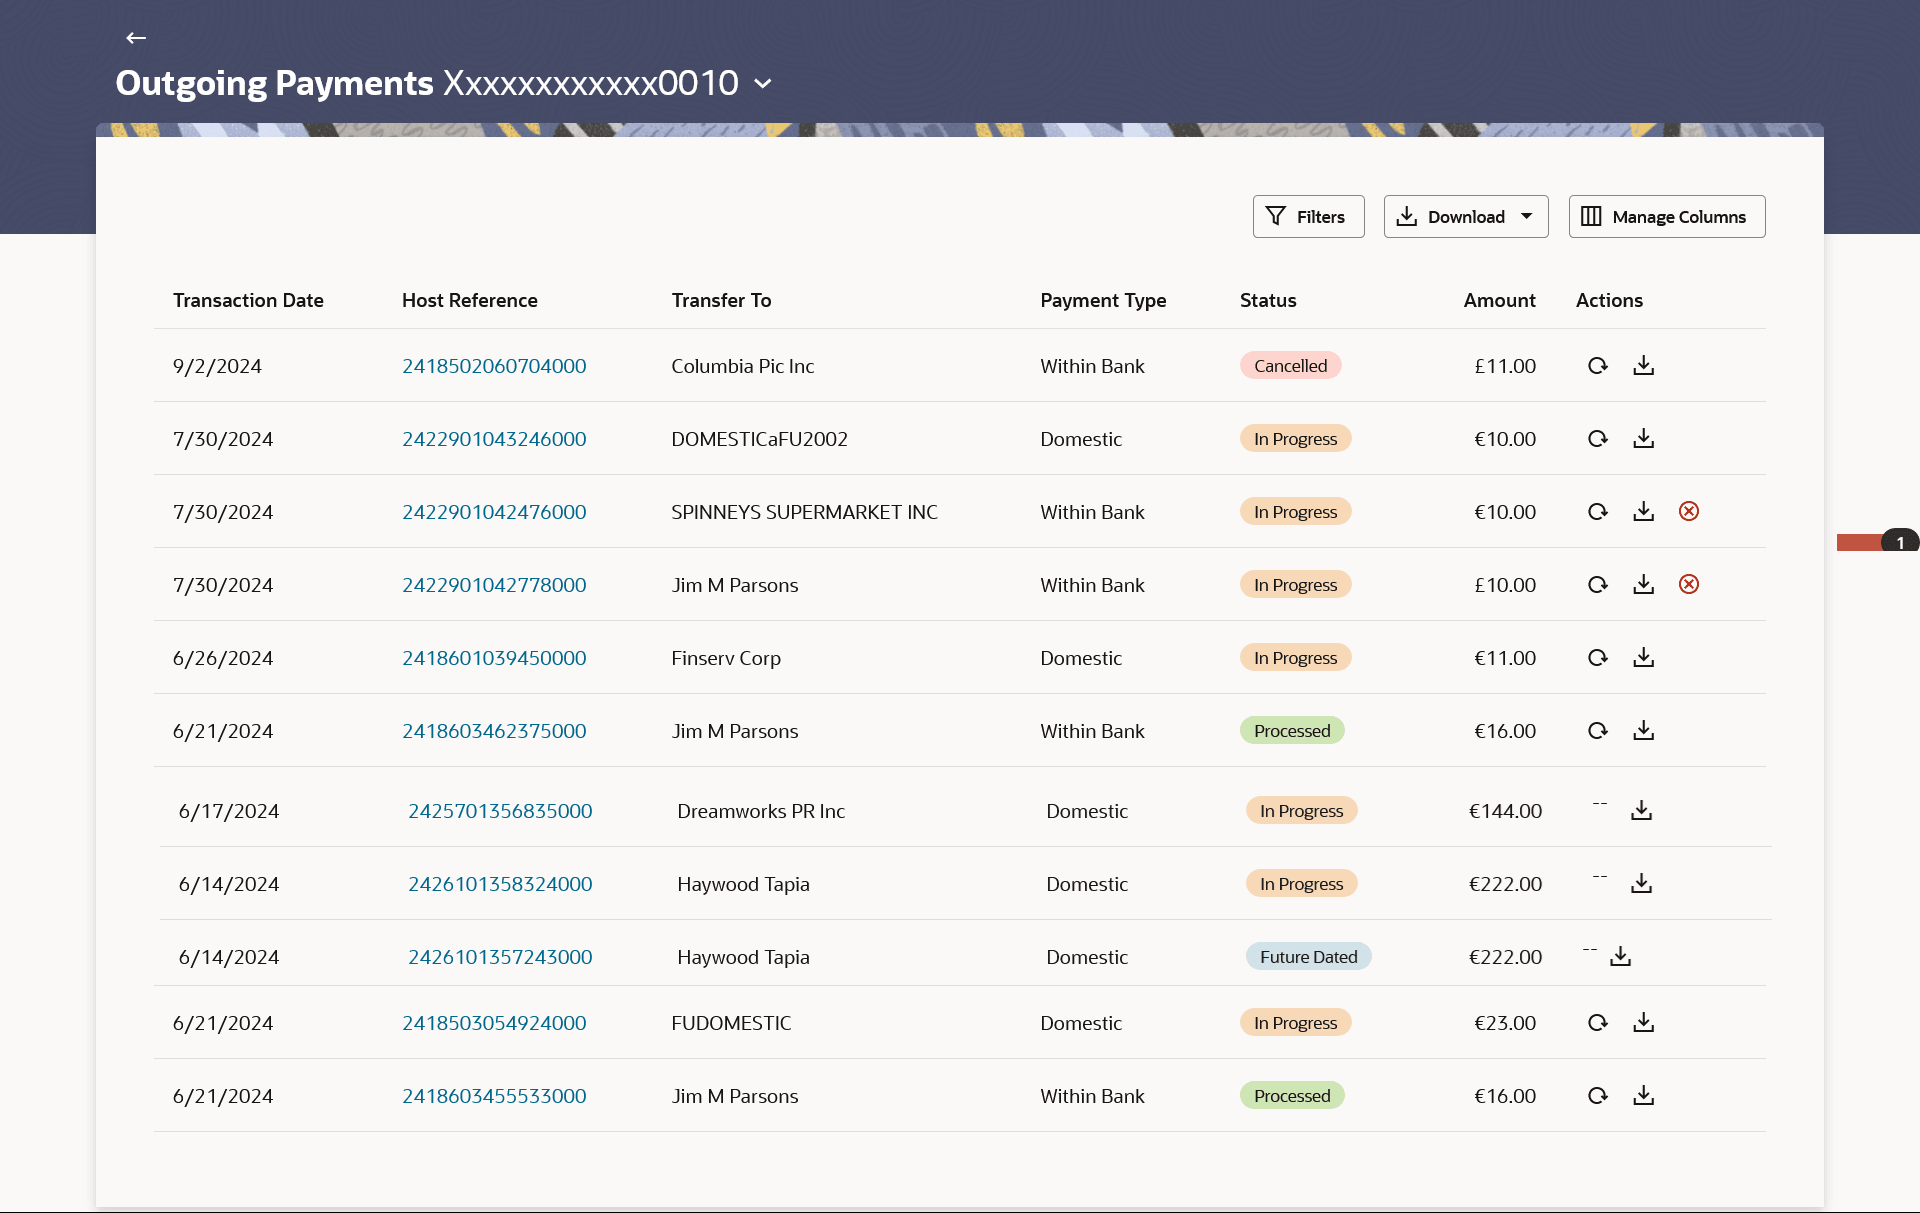Click the back arrow icon
The width and height of the screenshot is (1920, 1213).
(136, 38)
